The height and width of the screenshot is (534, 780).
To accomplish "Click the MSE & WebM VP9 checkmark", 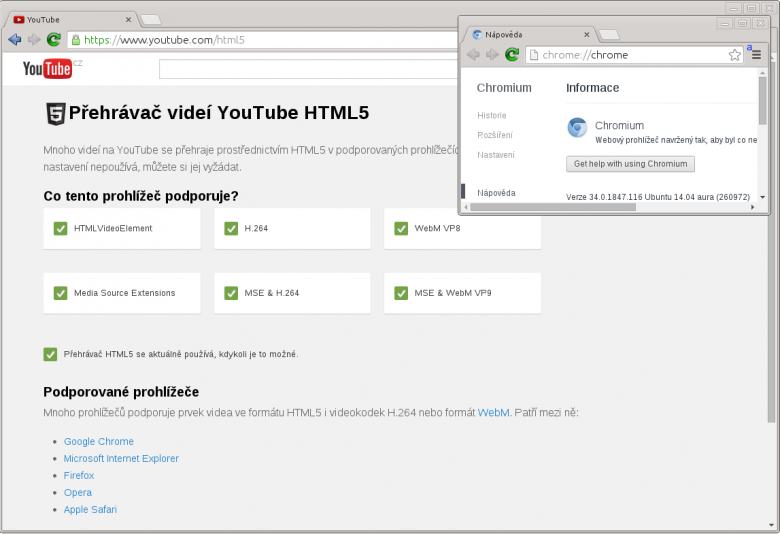I will [x=401, y=293].
